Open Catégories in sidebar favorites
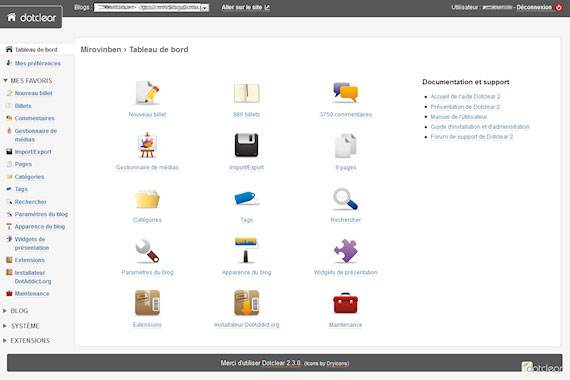Image resolution: width=570 pixels, height=380 pixels. point(29,177)
